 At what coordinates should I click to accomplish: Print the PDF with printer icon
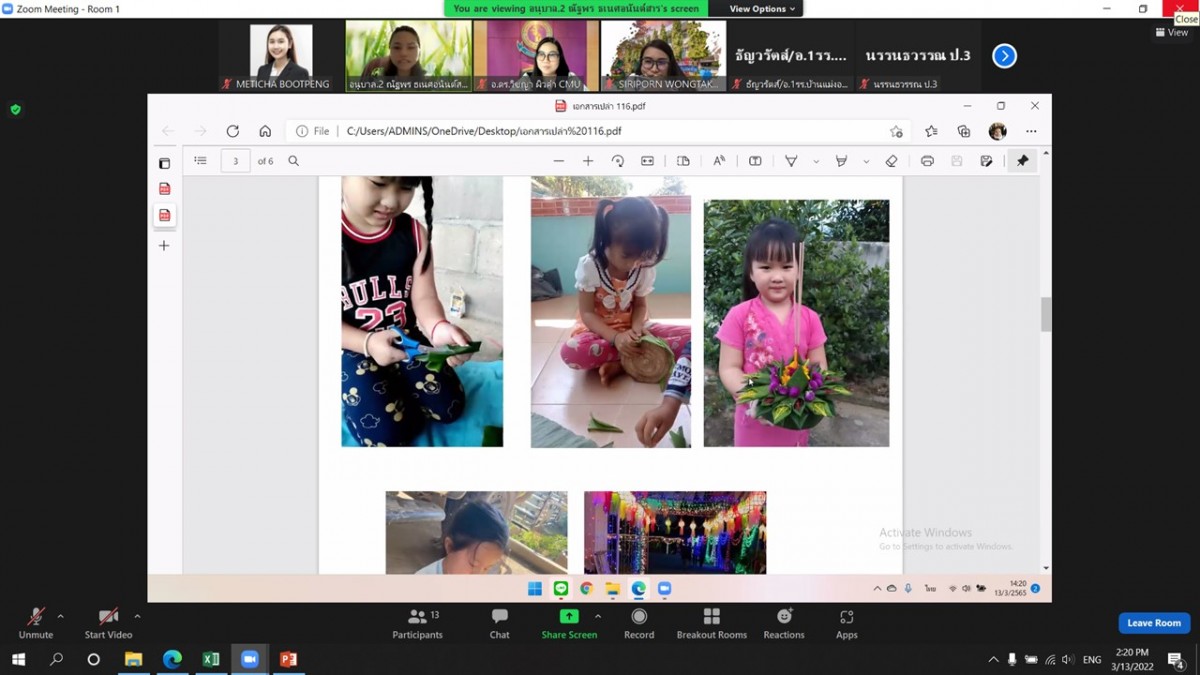(927, 161)
